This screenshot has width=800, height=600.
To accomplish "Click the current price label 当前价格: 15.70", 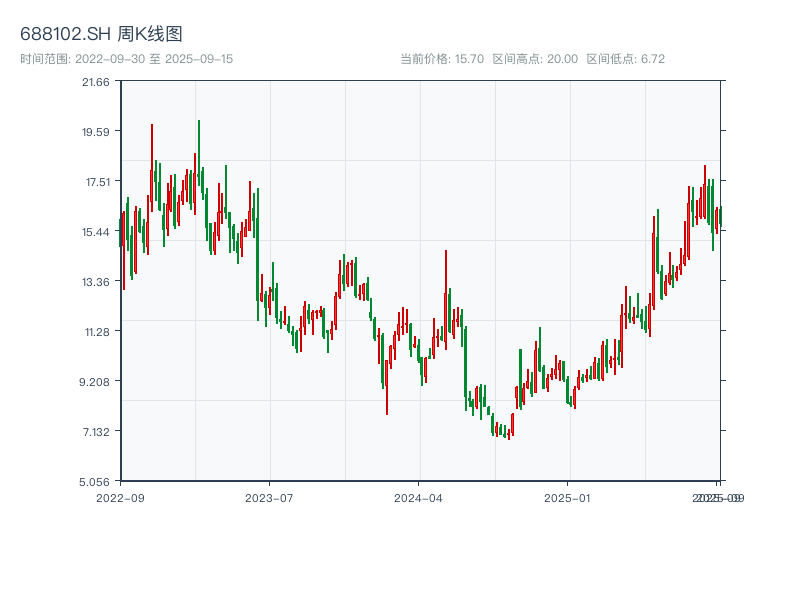I will coord(442,59).
